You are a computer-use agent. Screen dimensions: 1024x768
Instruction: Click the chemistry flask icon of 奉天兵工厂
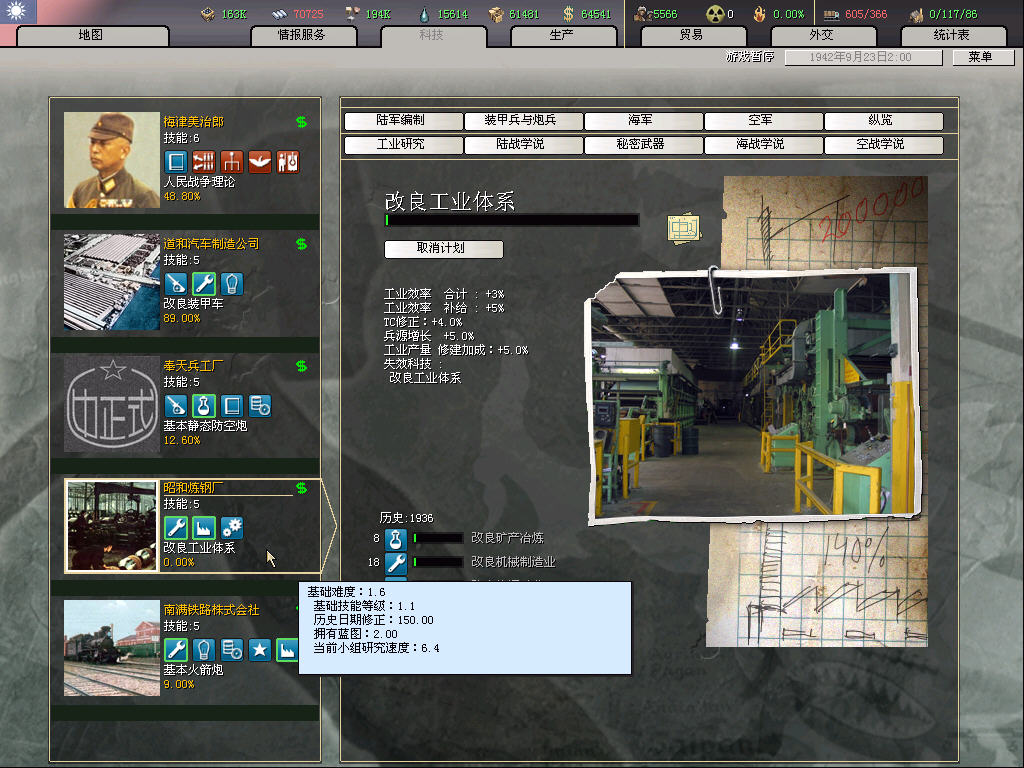coord(204,406)
